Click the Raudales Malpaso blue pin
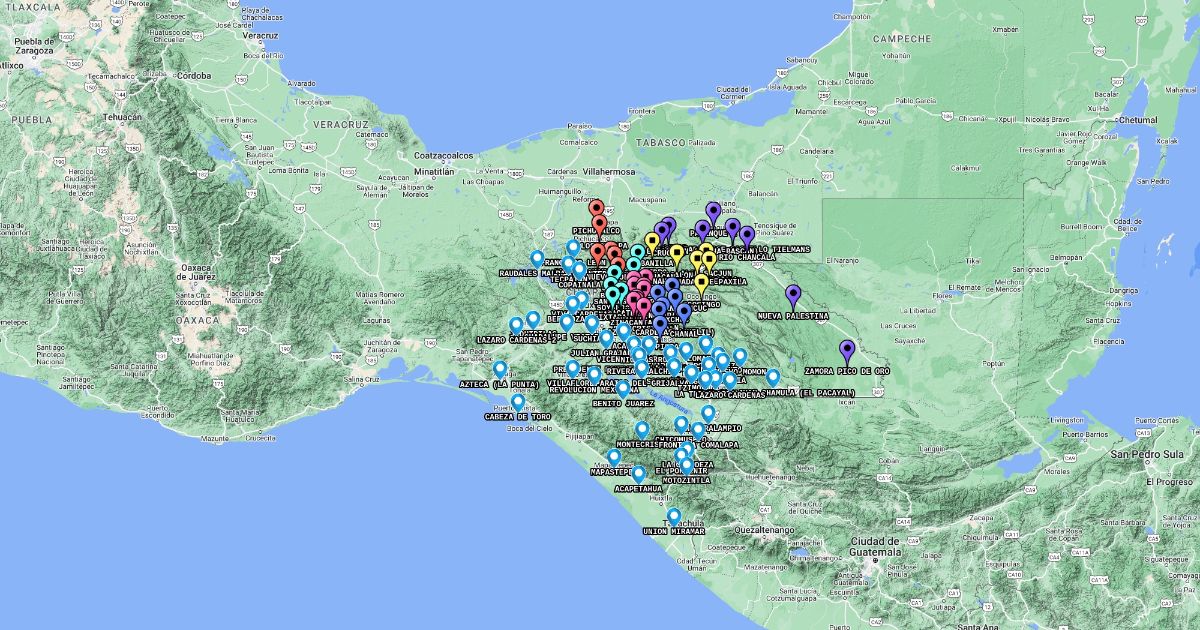 click(537, 259)
